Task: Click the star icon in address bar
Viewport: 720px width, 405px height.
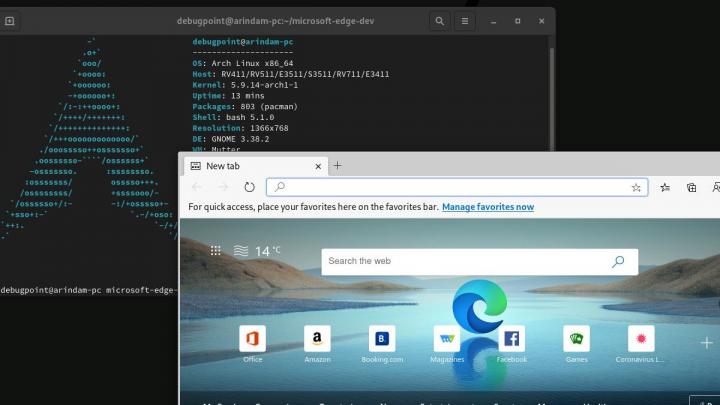Action: (x=636, y=187)
